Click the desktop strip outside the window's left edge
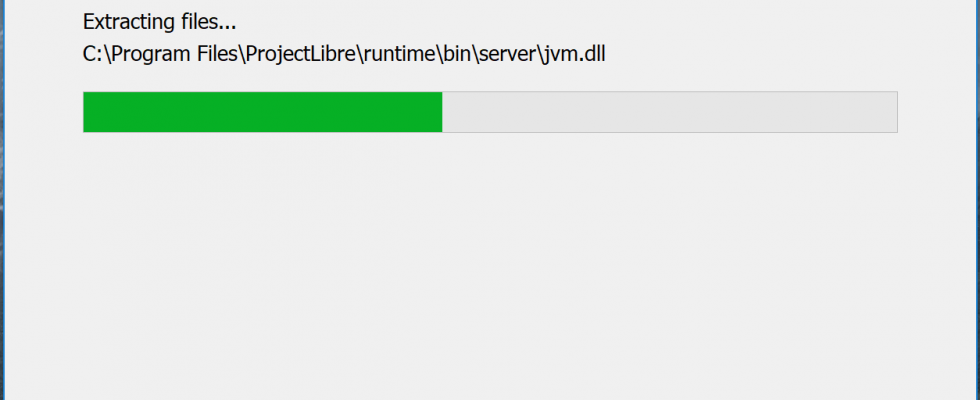The width and height of the screenshot is (980, 400). point(1,200)
